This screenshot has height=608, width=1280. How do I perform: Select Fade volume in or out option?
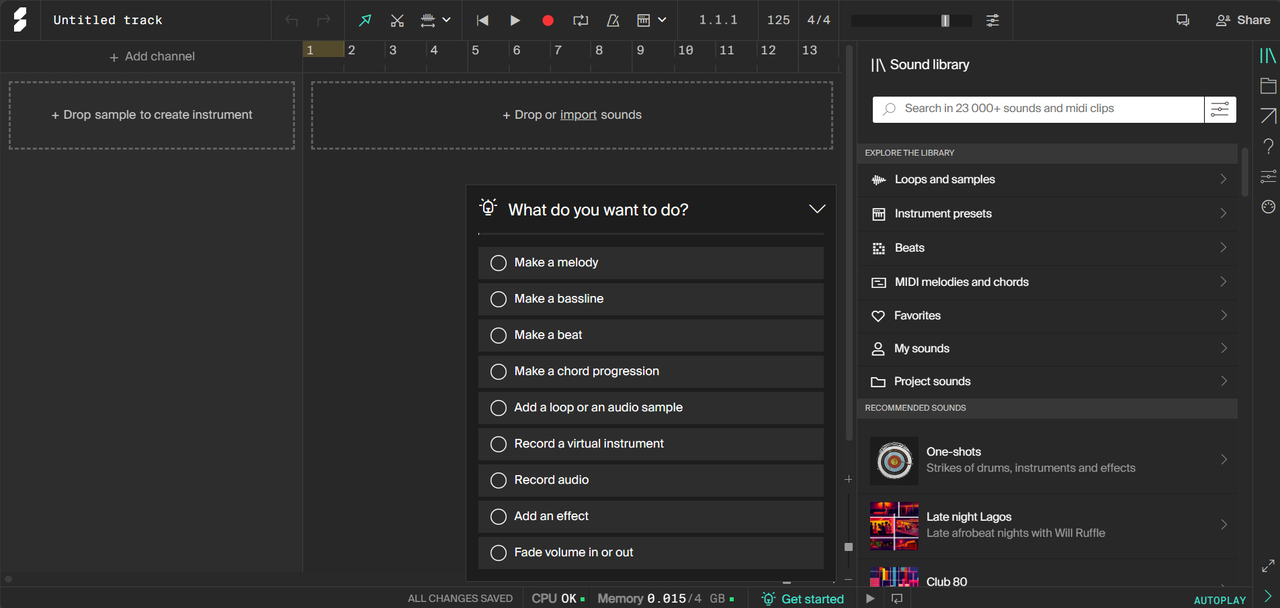tap(651, 552)
